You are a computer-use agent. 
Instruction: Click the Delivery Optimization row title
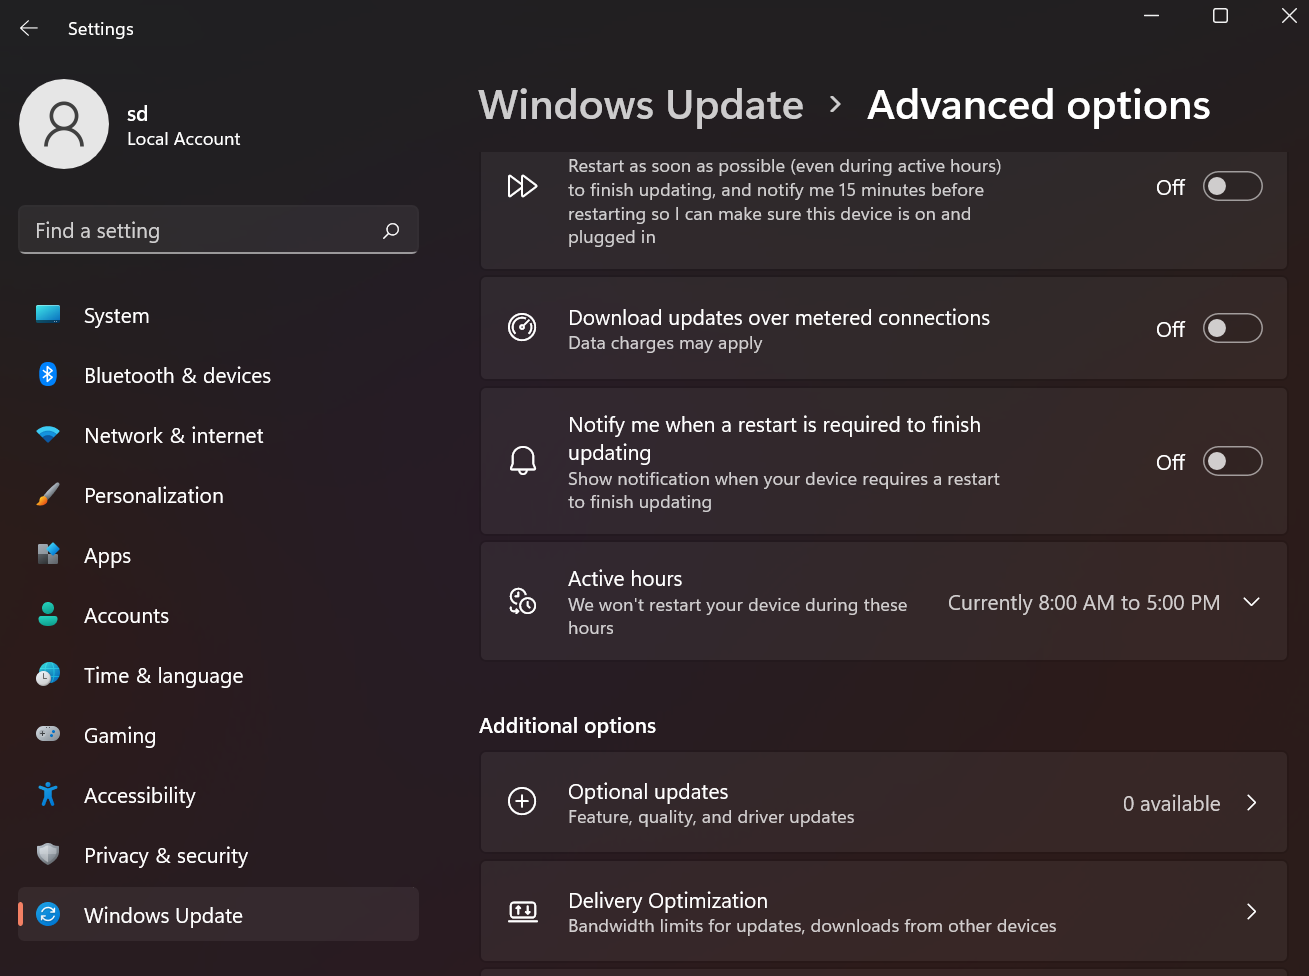click(668, 901)
